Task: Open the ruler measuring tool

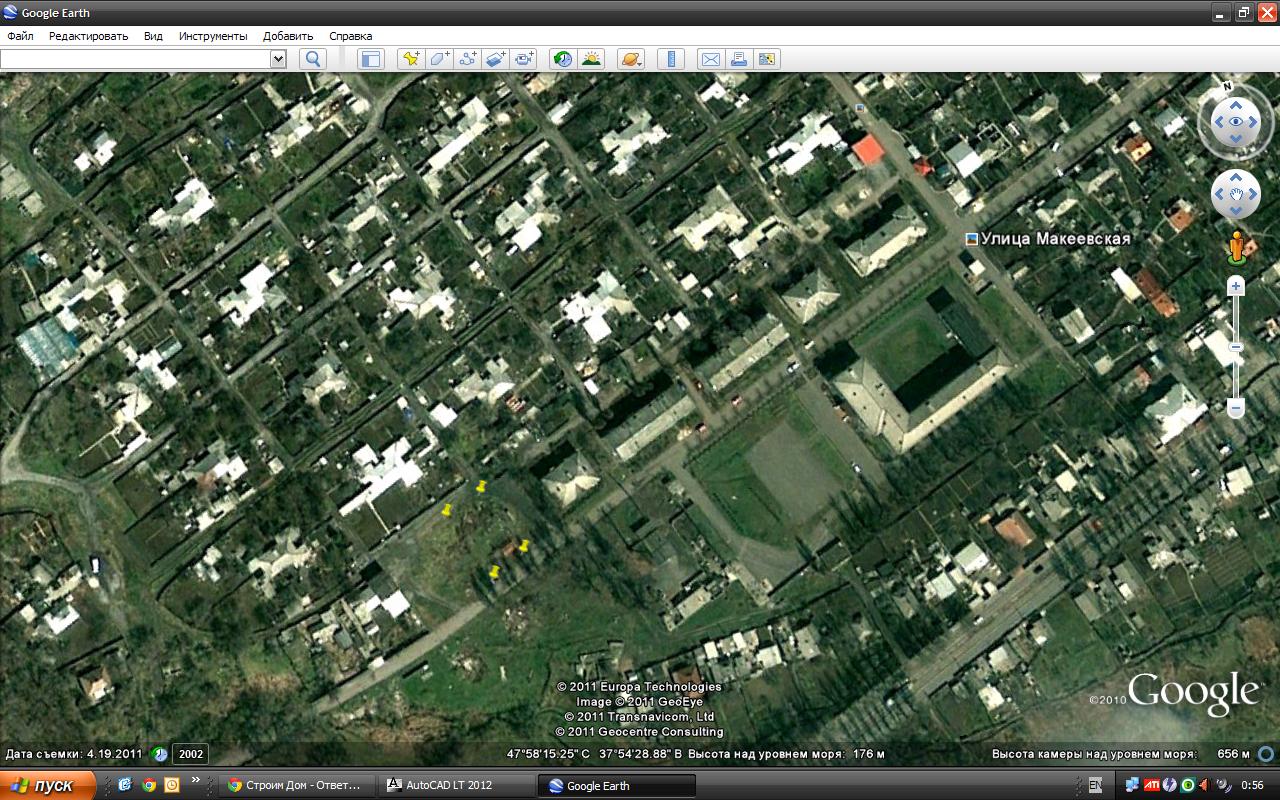Action: (670, 59)
